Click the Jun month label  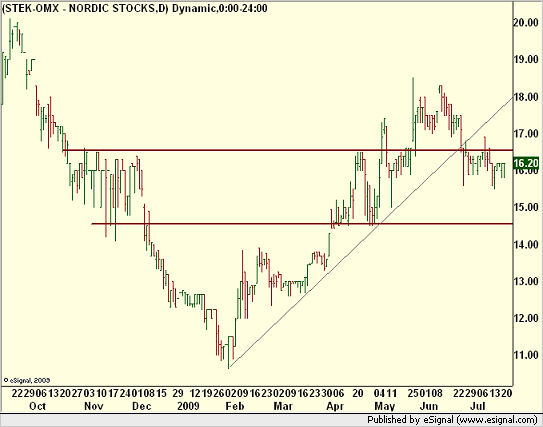tap(429, 406)
